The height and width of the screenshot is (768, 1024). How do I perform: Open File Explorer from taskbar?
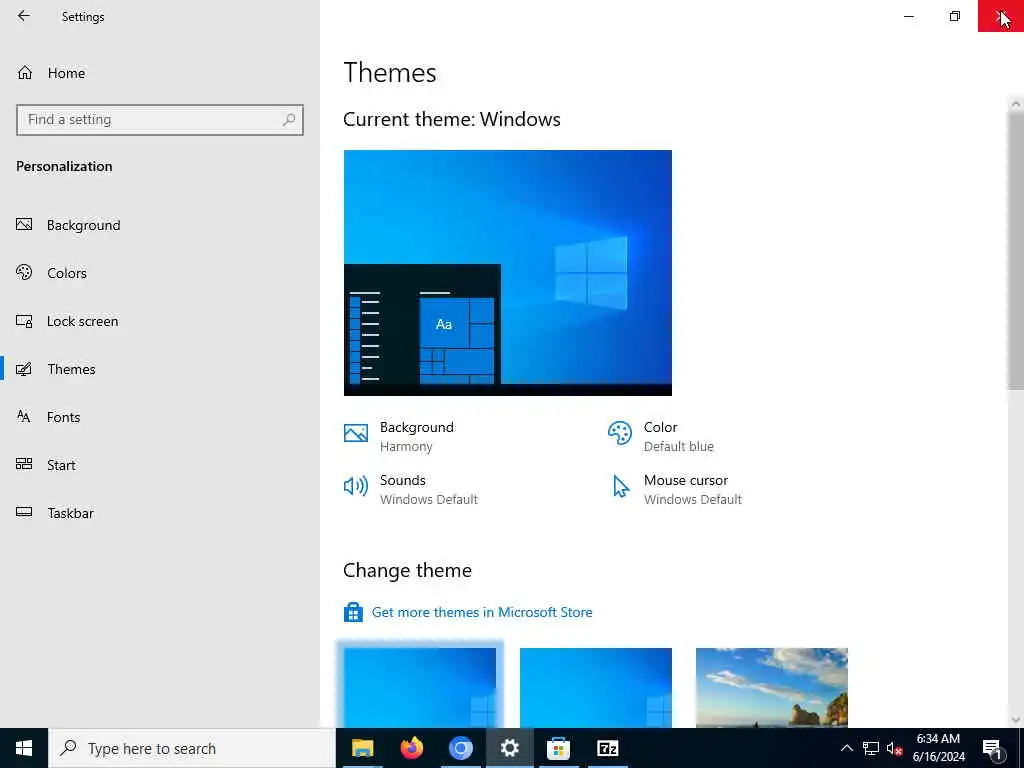coord(362,748)
